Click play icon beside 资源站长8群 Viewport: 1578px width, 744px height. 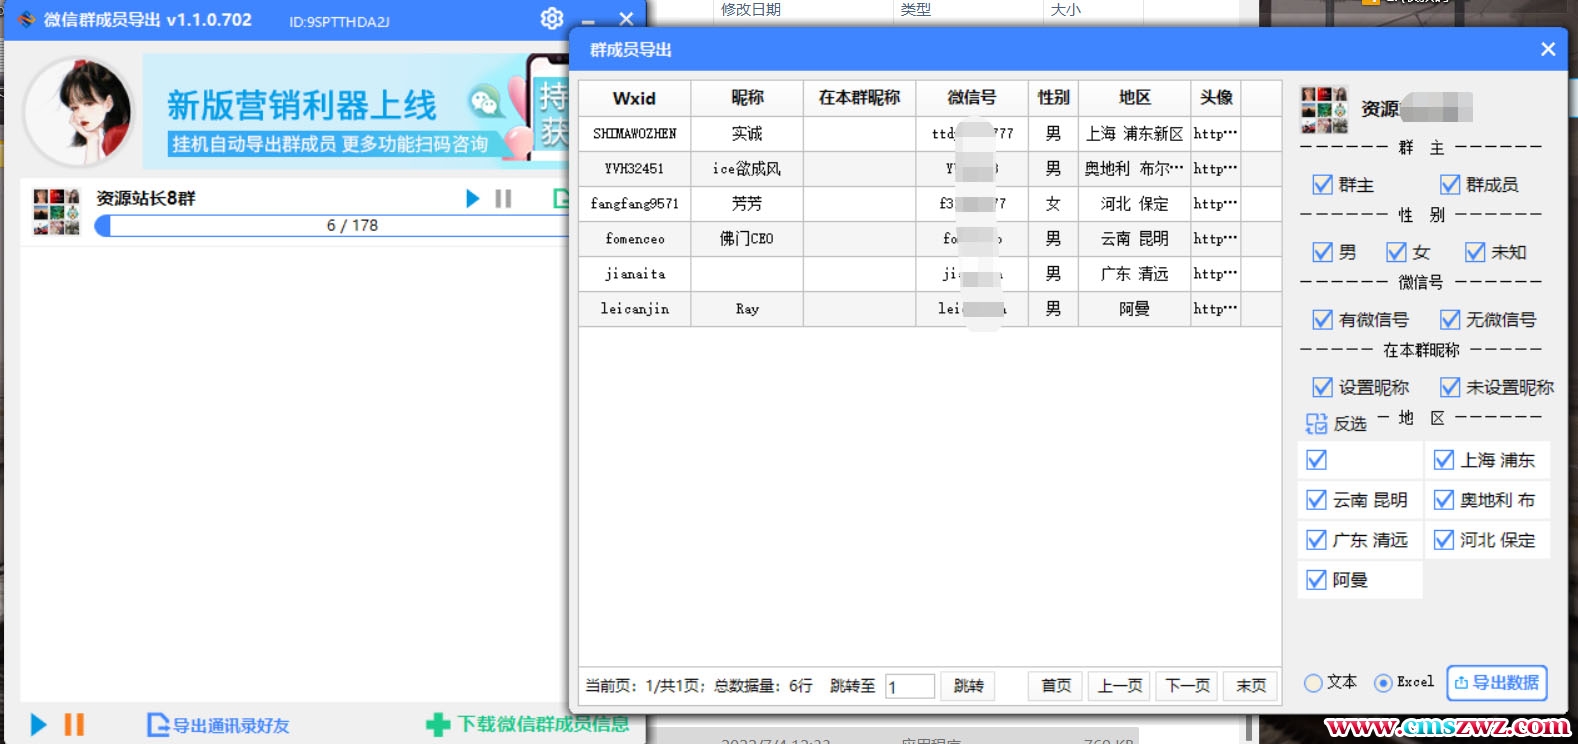click(x=472, y=198)
